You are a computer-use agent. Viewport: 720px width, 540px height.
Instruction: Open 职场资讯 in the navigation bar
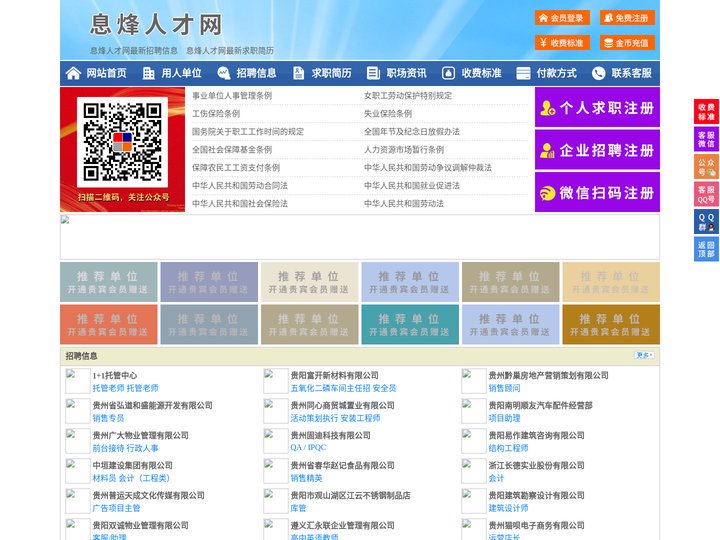click(406, 73)
